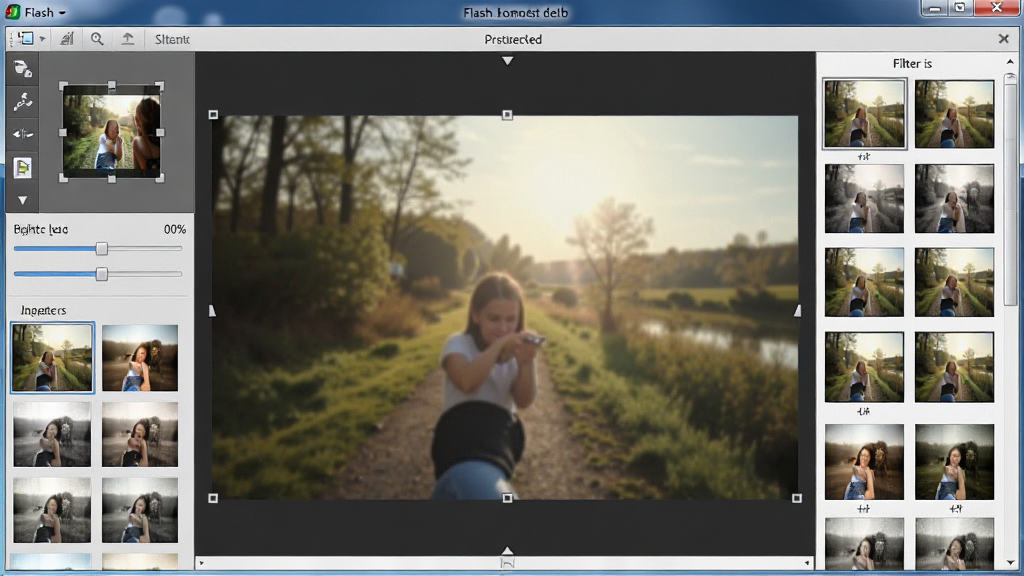
Task: Click the '00%' value next to the brightness label
Action: 174,229
